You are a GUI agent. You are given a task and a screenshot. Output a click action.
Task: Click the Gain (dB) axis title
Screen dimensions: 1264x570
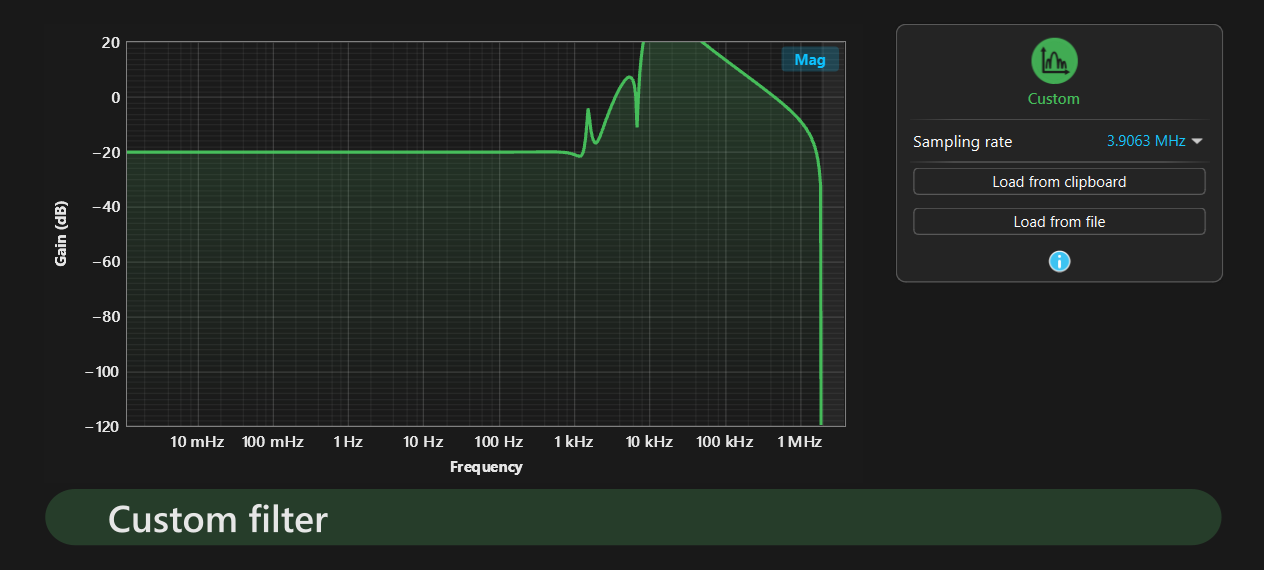[61, 233]
